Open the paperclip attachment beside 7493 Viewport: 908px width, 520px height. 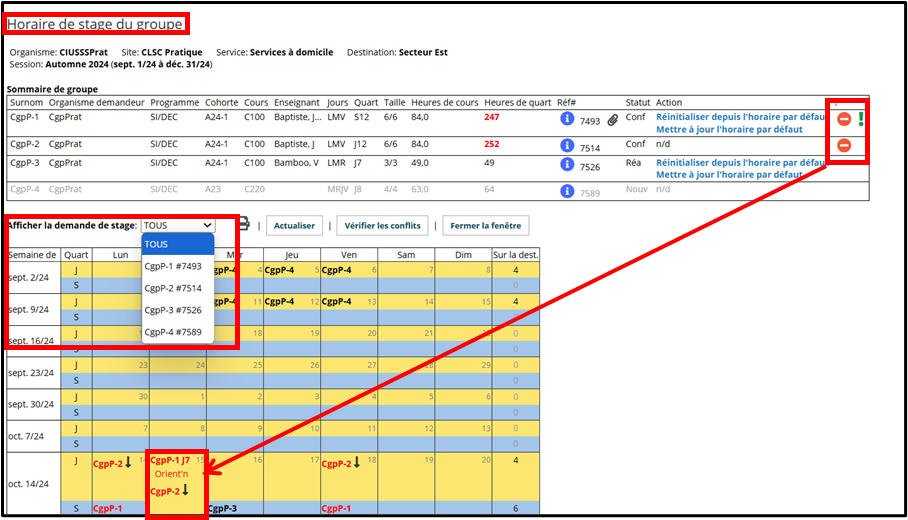[613, 120]
